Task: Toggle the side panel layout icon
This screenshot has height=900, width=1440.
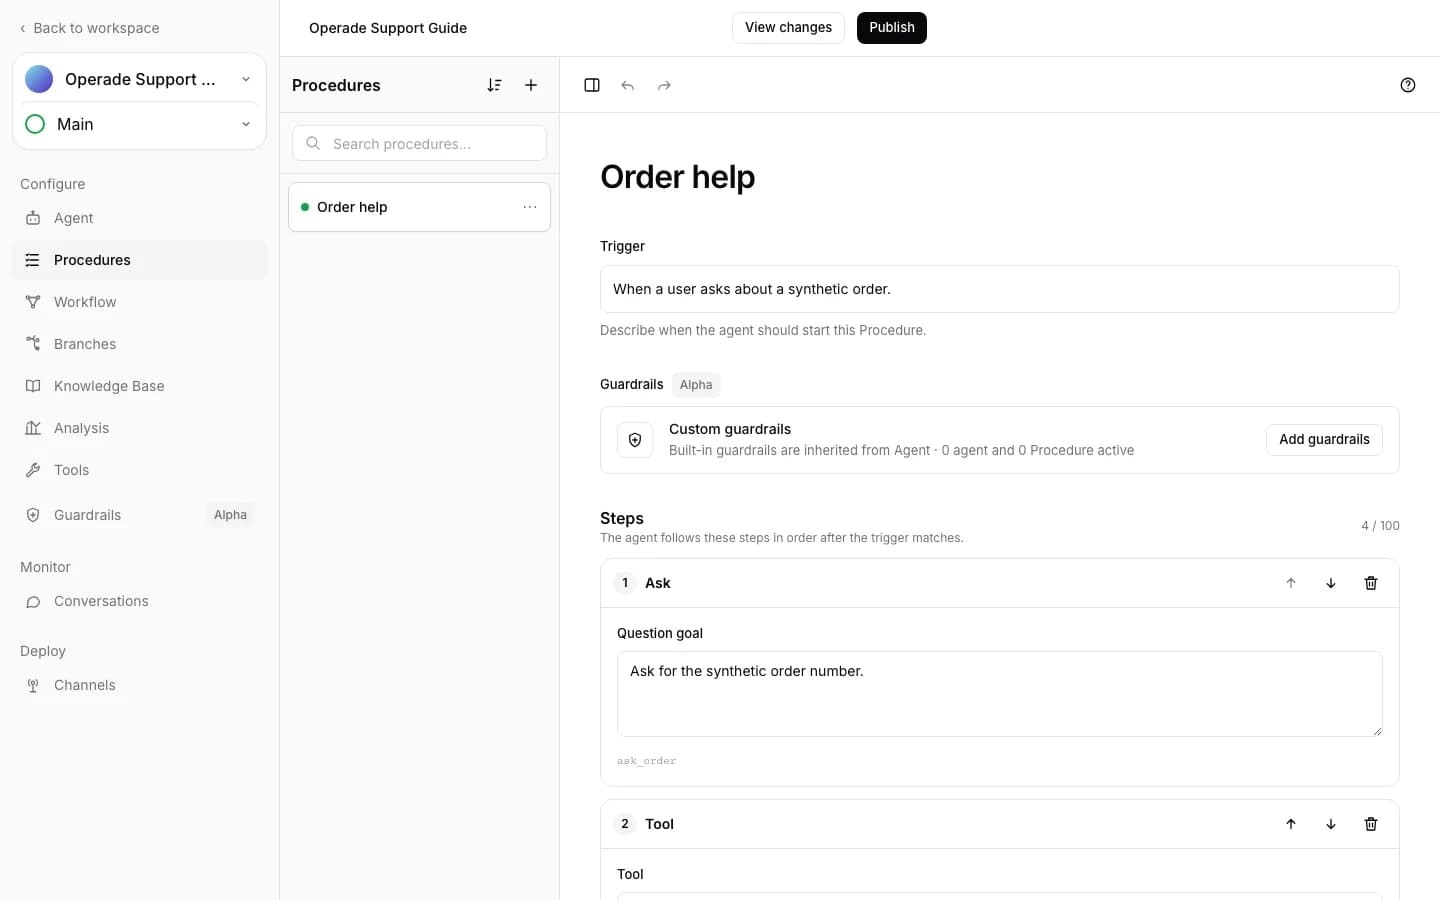Action: tap(592, 85)
